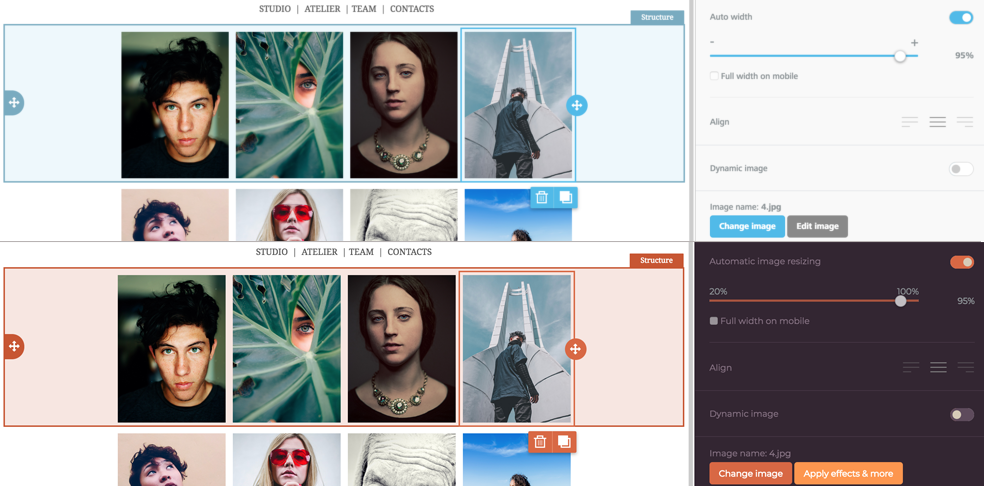Disable the Automatic image resizing toggle
984x486 pixels.
961,262
